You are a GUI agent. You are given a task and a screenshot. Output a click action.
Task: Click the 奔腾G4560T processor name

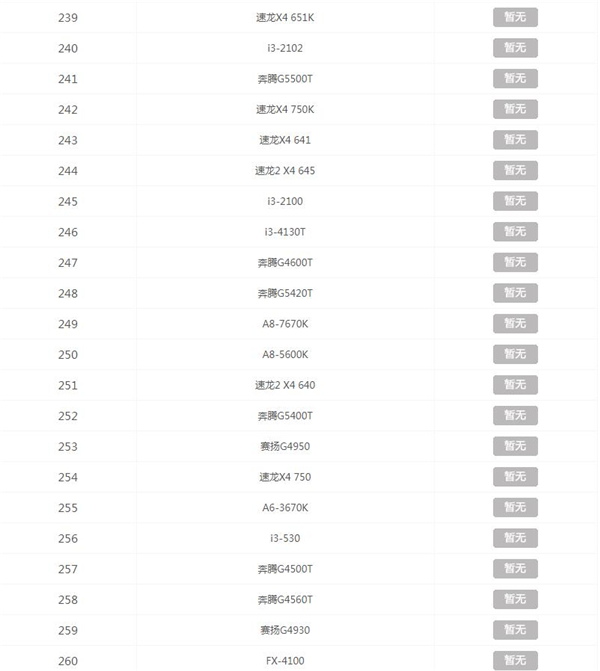point(285,599)
